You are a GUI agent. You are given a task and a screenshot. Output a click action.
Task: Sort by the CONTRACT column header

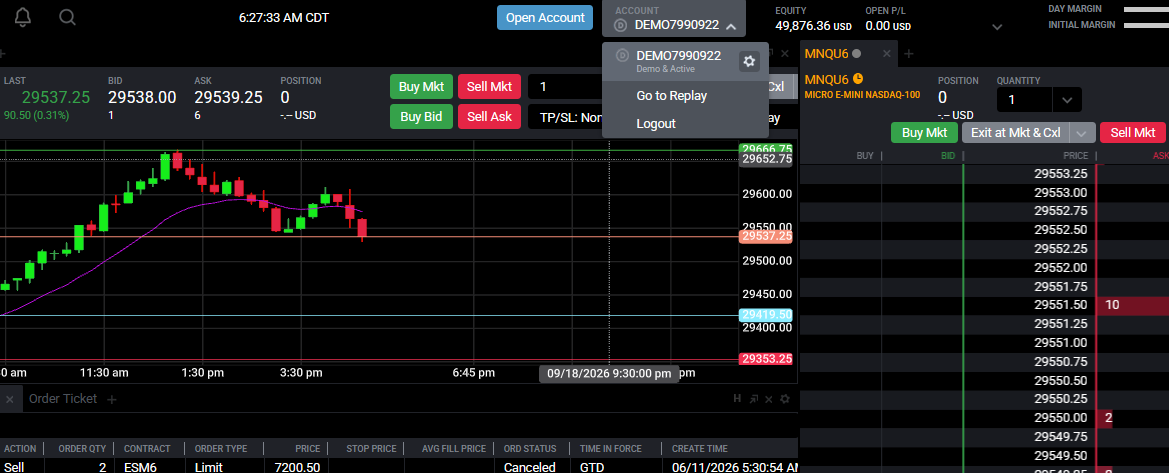148,448
